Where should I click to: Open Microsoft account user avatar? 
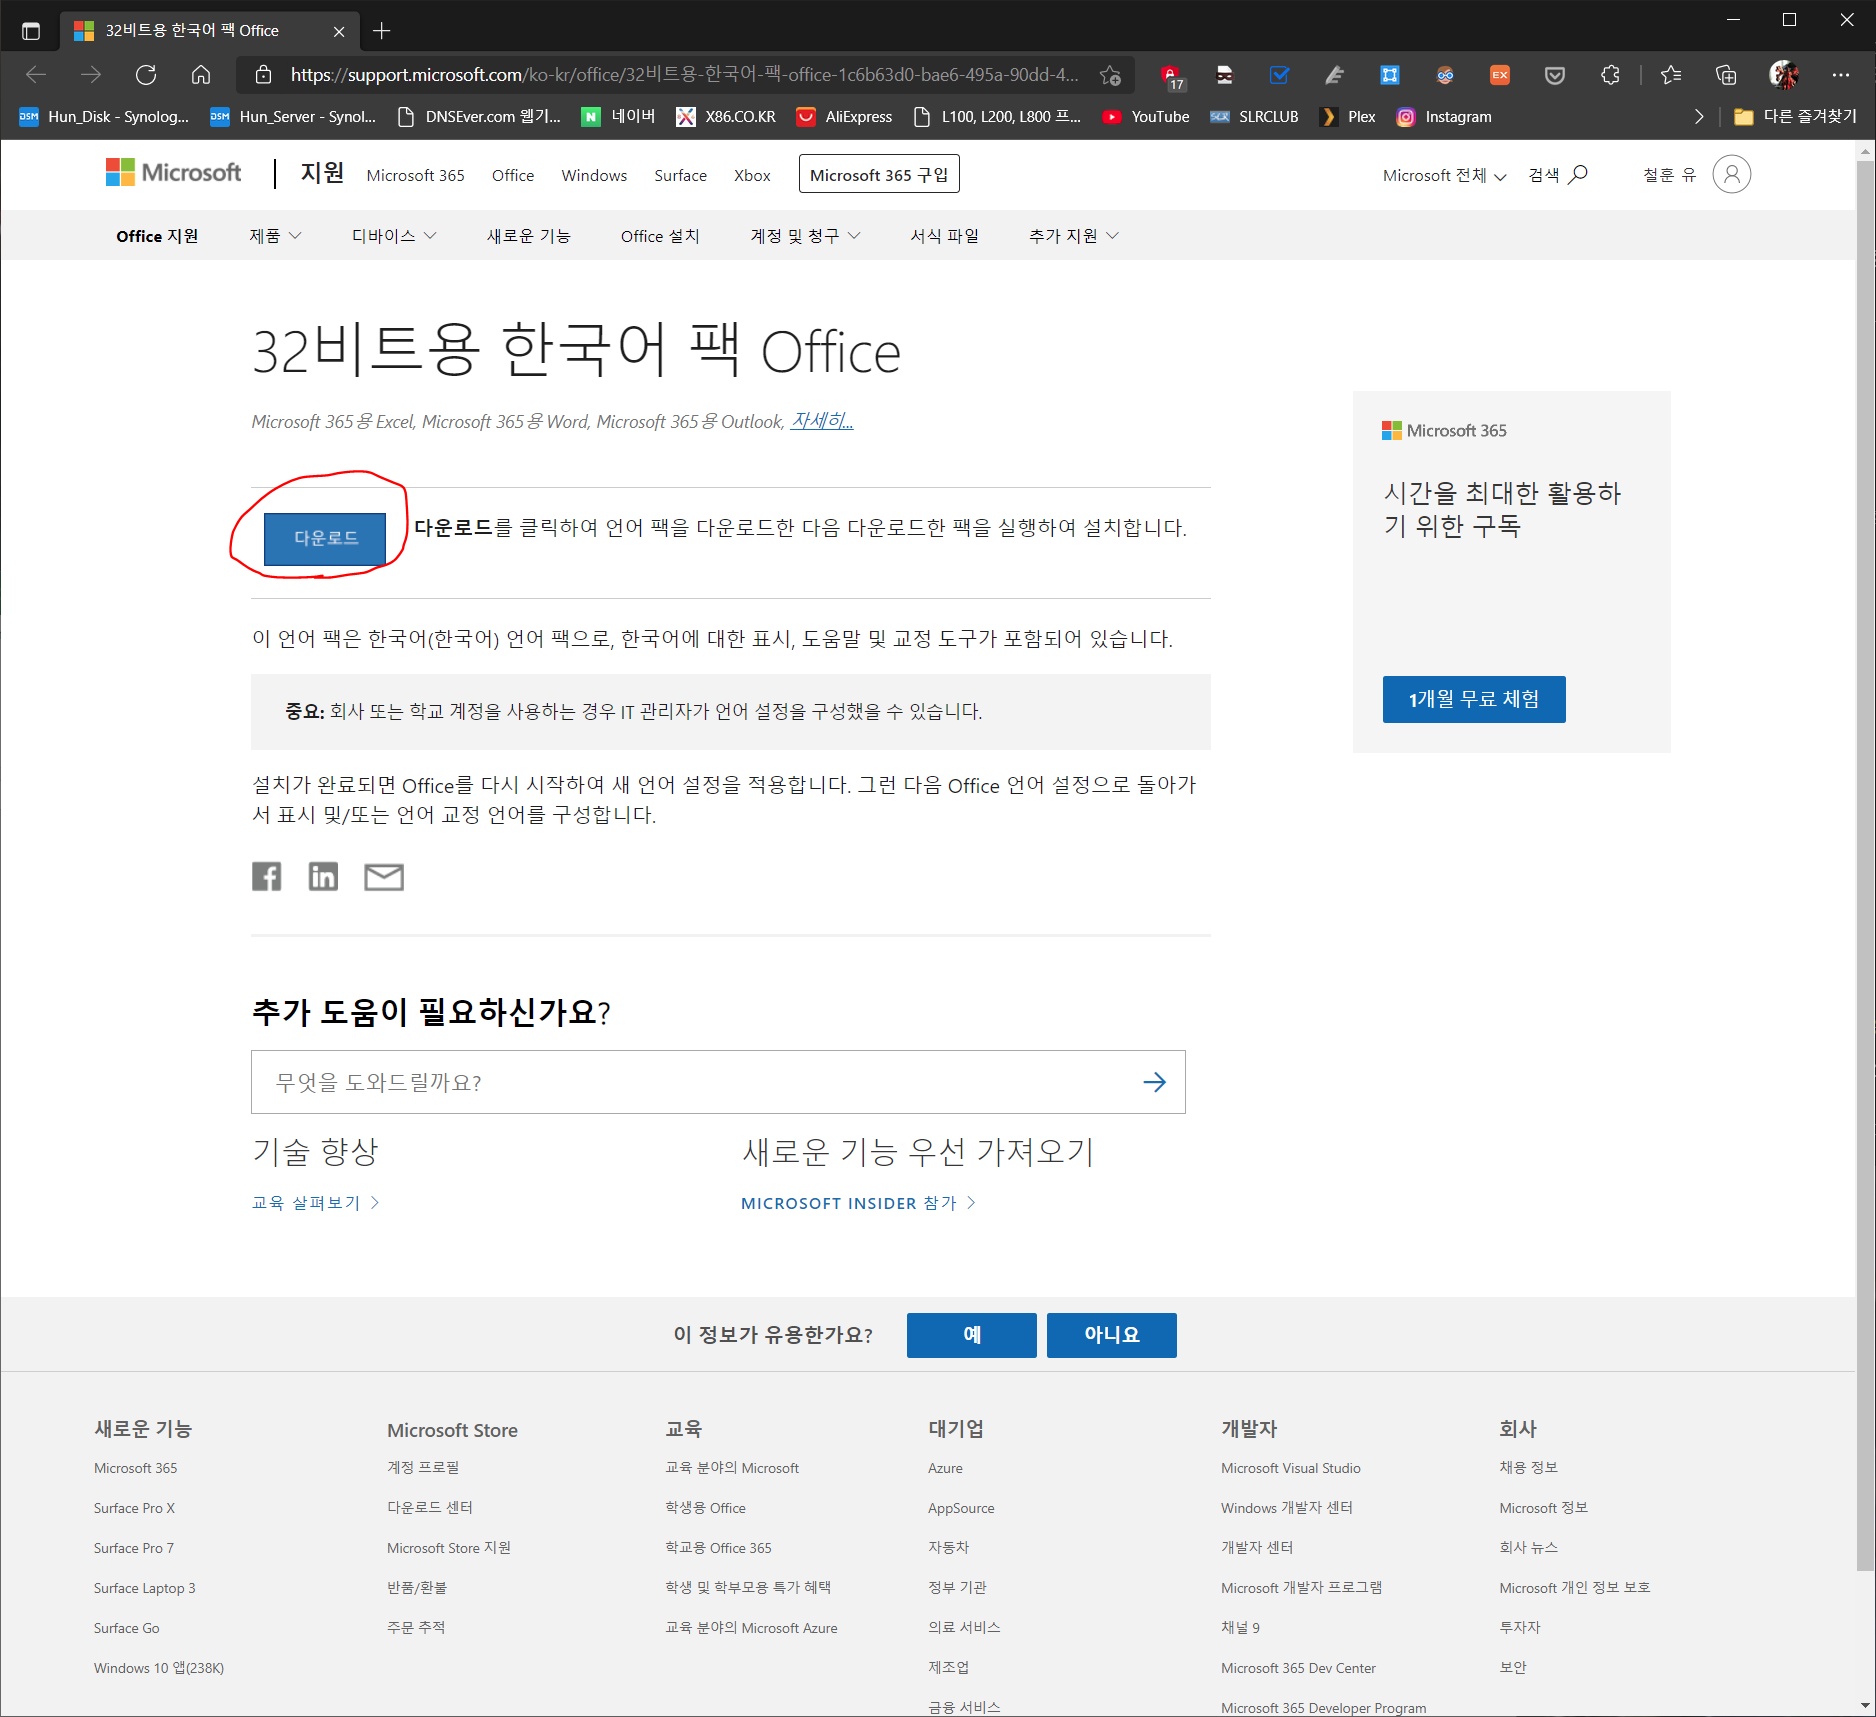(1732, 174)
